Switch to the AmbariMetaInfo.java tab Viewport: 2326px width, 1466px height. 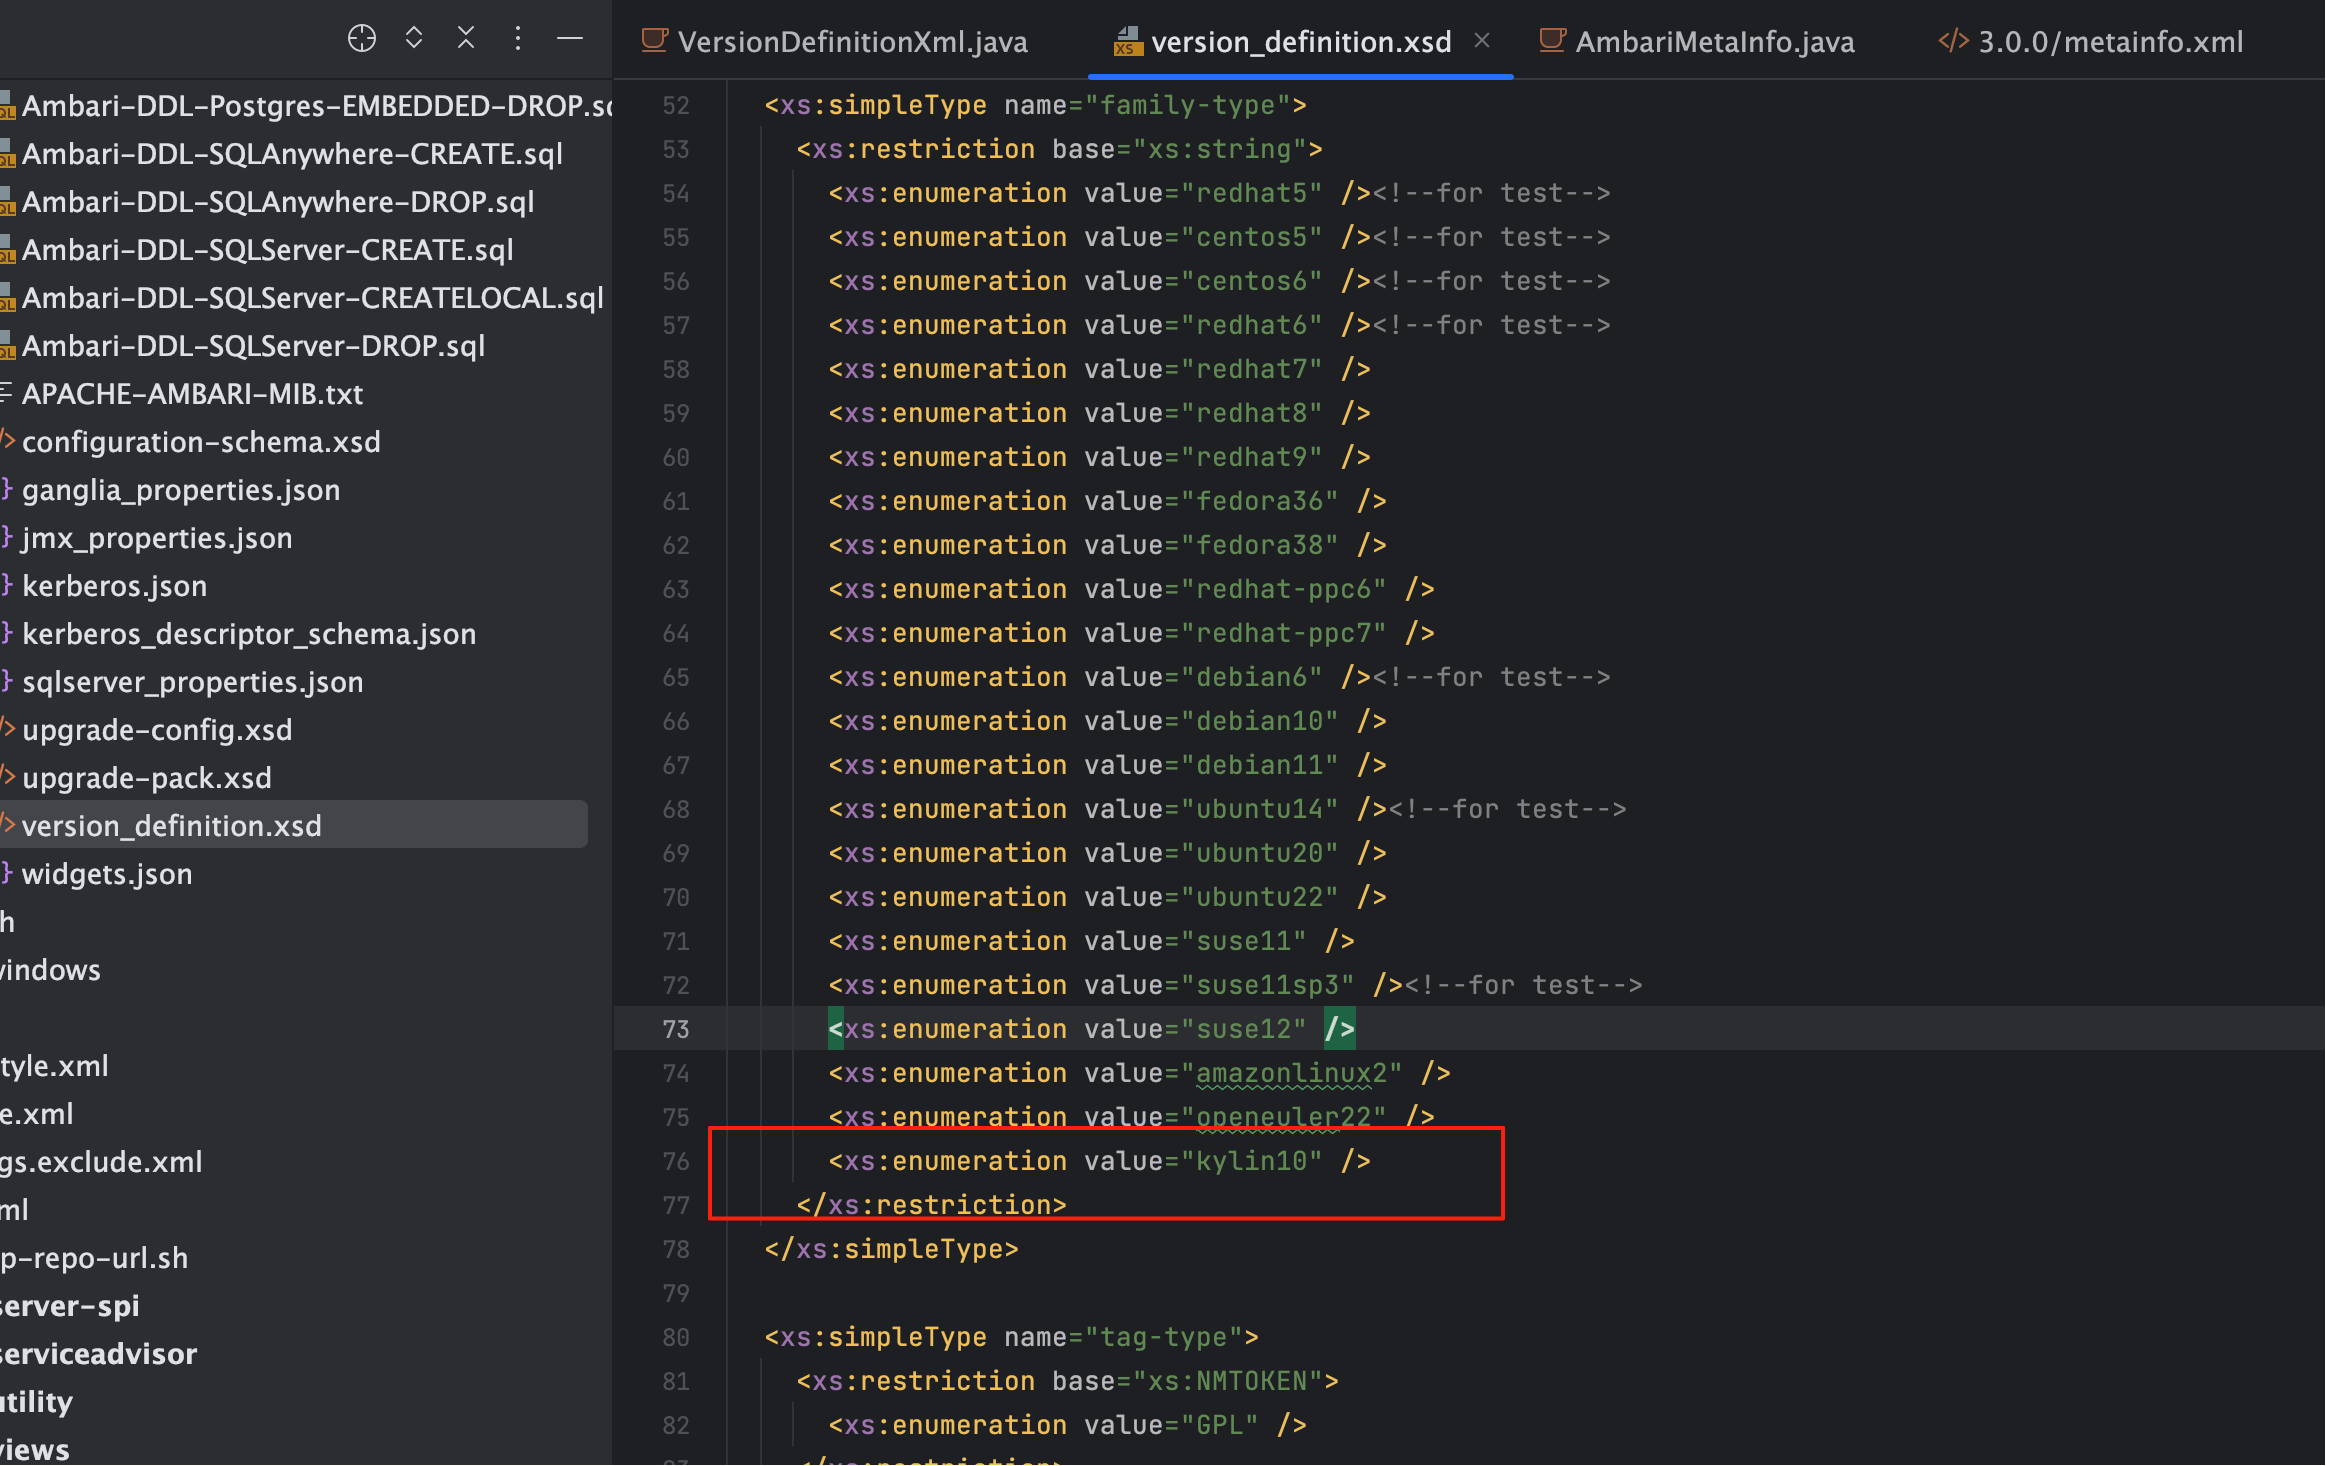[x=1714, y=42]
